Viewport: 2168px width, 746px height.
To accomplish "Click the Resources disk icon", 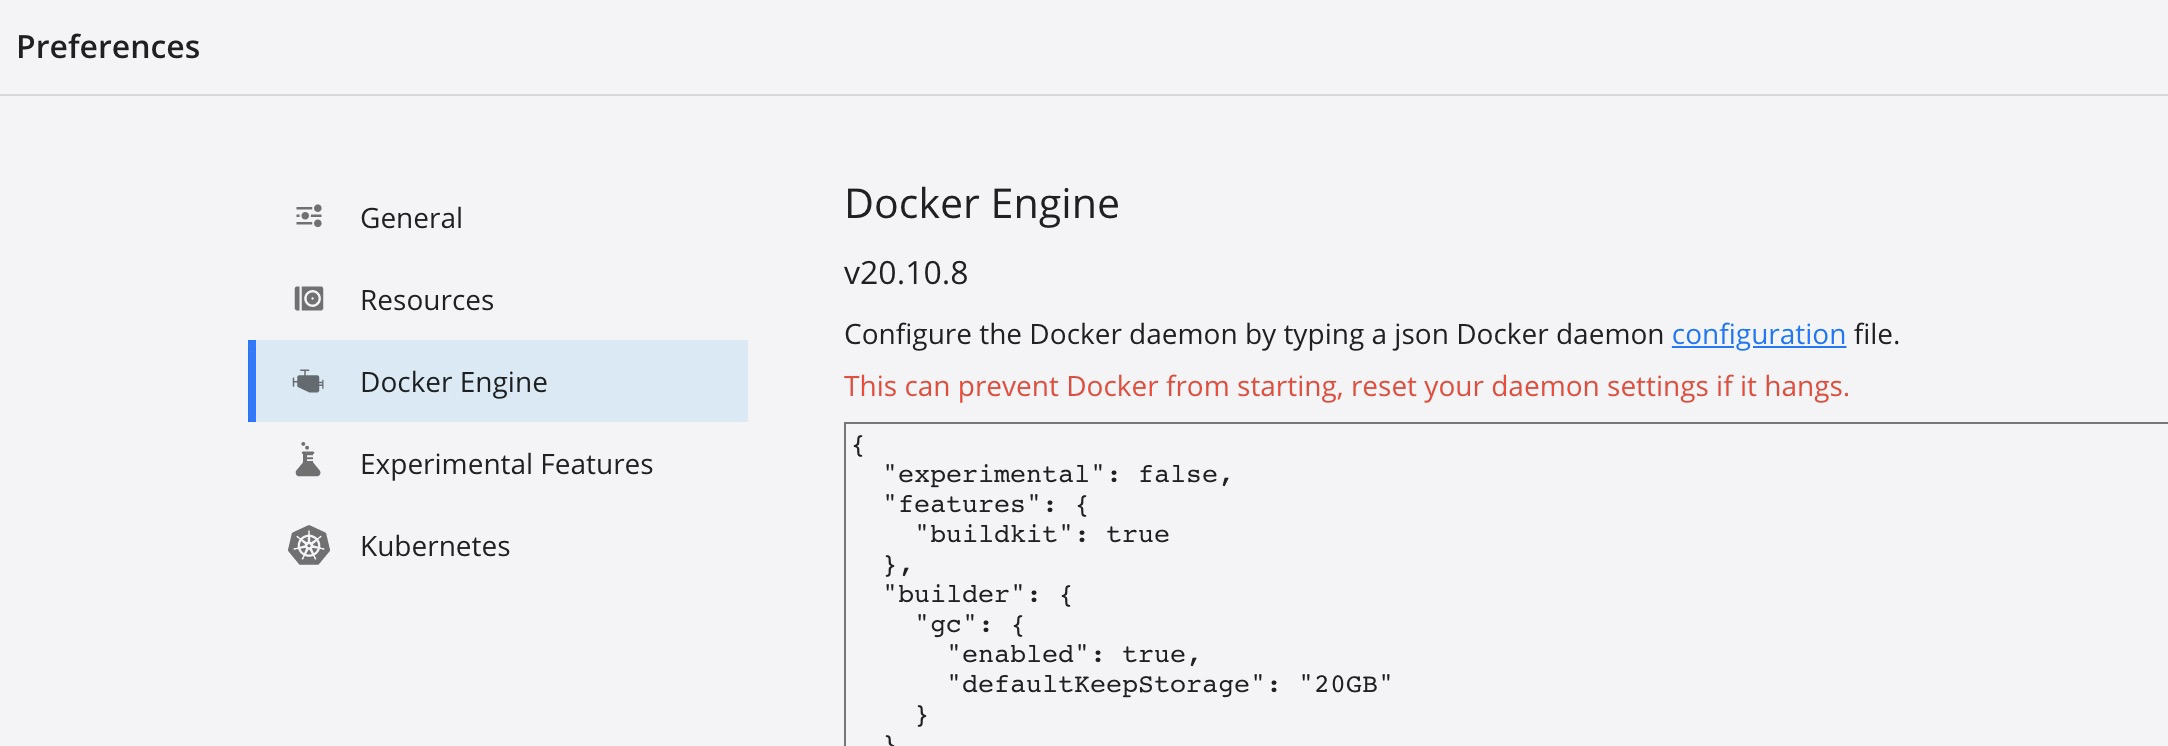I will (x=309, y=299).
